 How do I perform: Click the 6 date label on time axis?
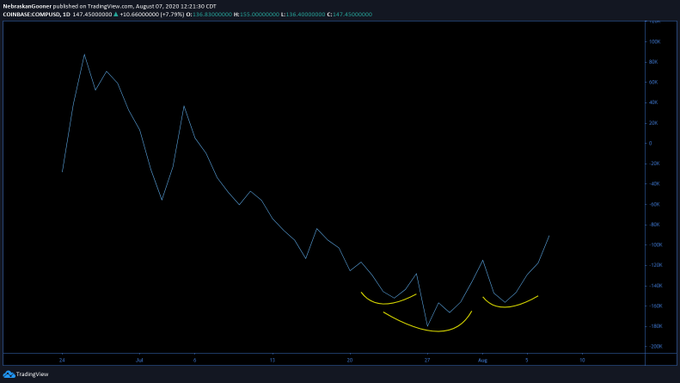195,360
